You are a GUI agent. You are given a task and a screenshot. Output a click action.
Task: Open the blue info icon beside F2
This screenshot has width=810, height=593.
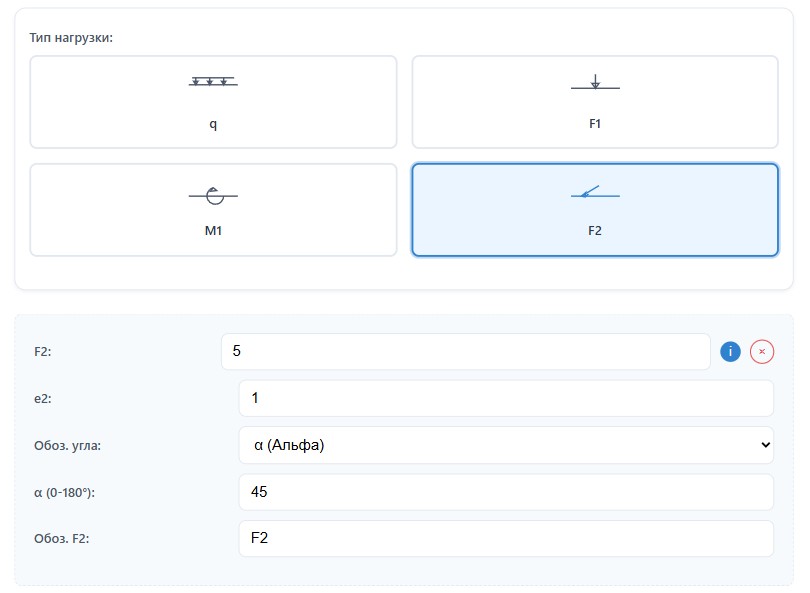point(730,351)
